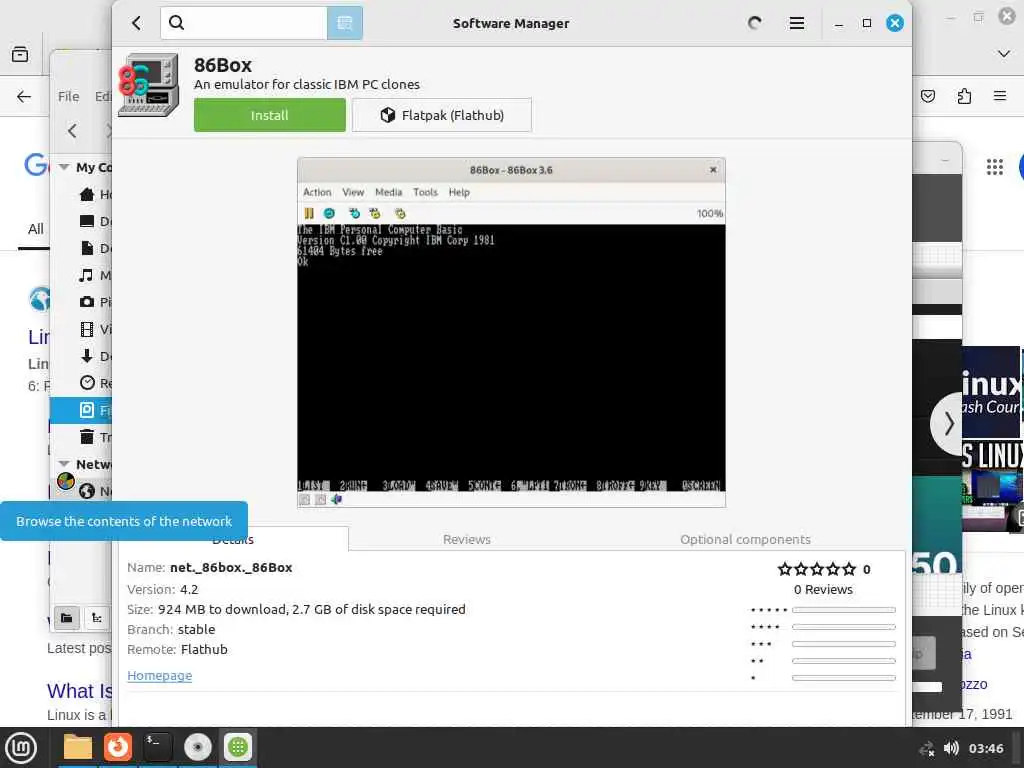This screenshot has height=768, width=1024.
Task: Open the Linux Mint start menu
Action: 21,747
